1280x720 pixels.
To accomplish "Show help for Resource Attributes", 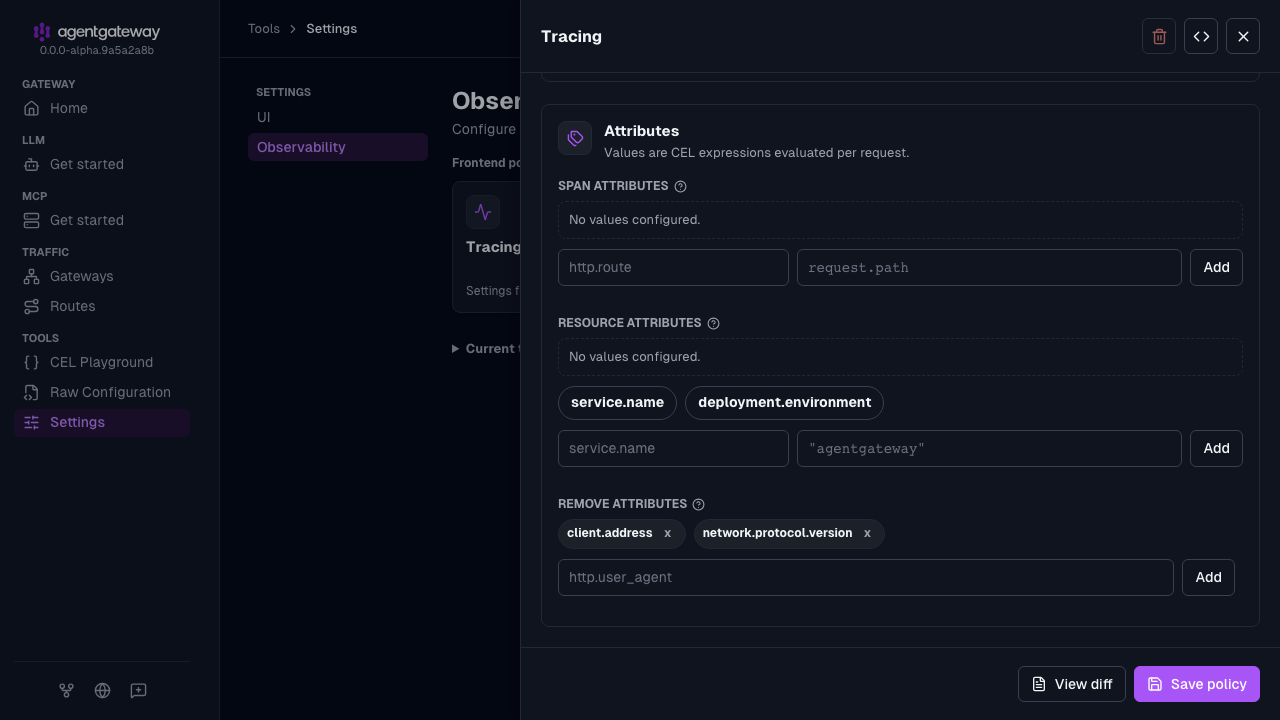I will pyautogui.click(x=713, y=323).
